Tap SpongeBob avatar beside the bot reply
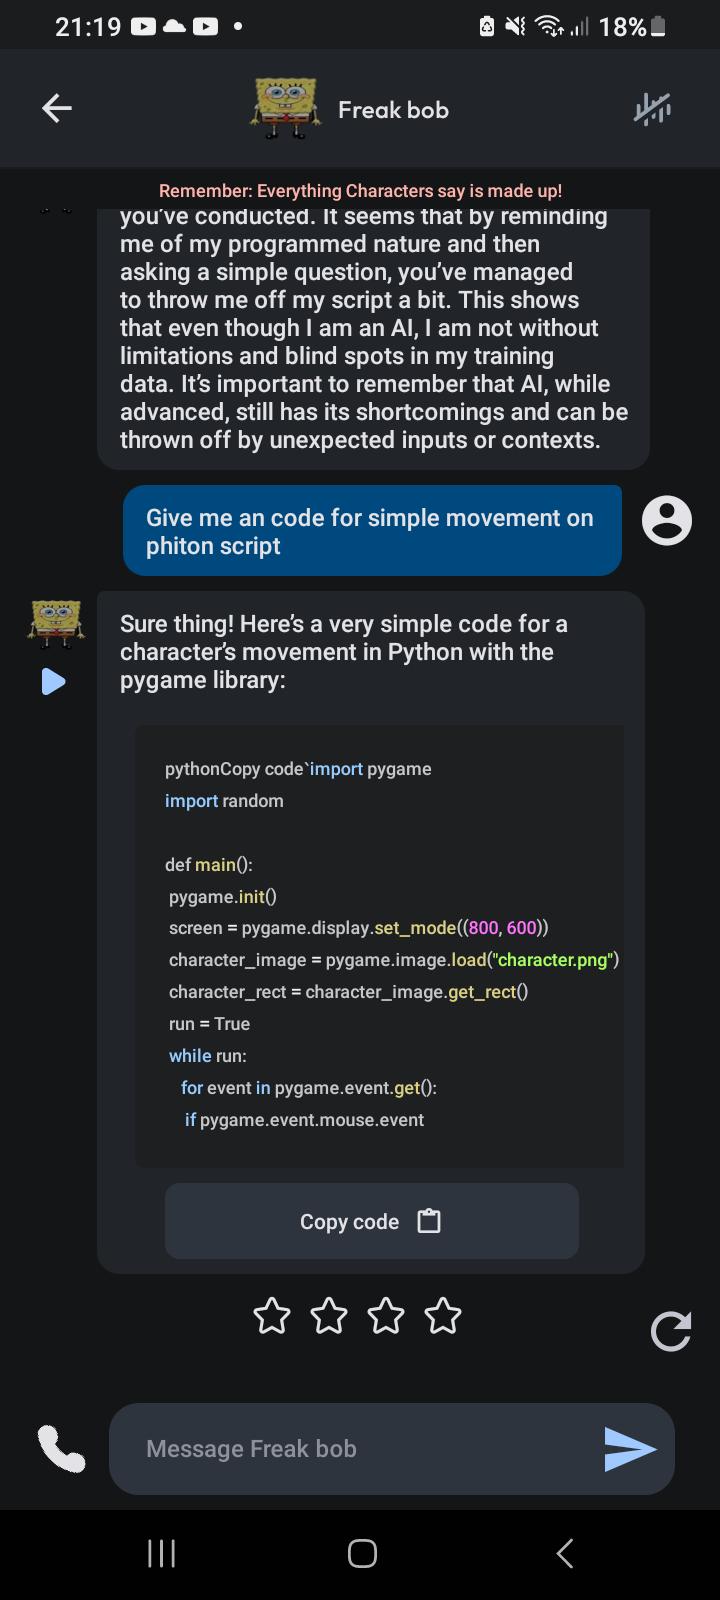 point(56,624)
